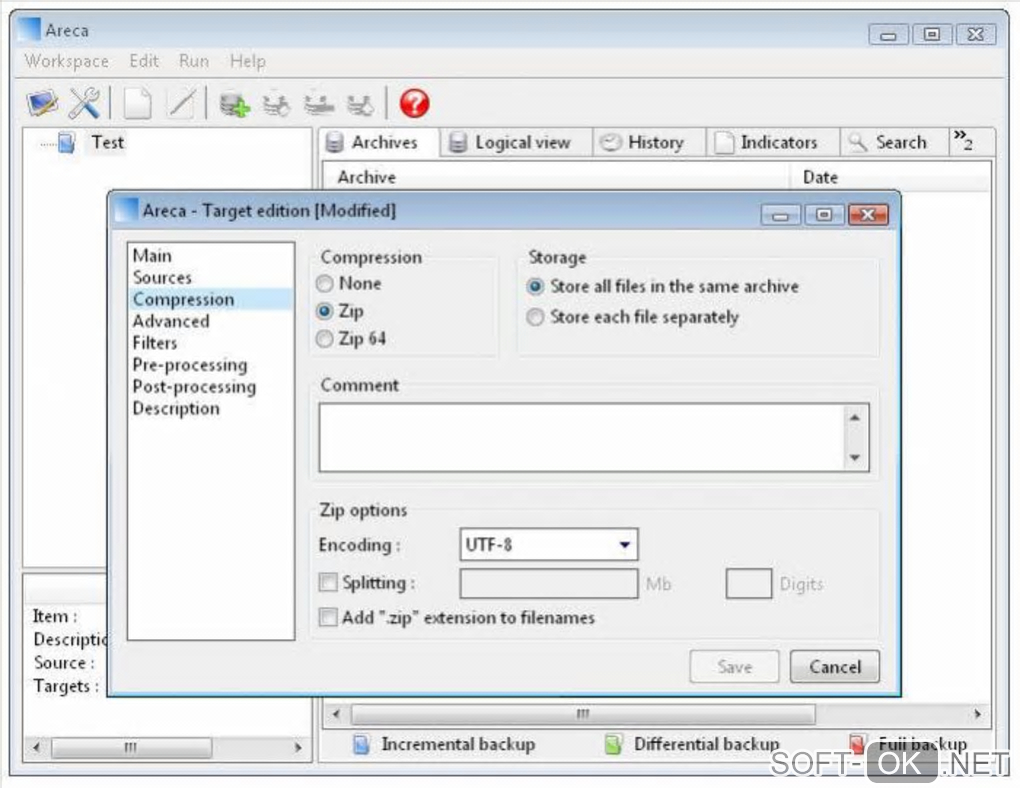This screenshot has height=788, width=1020.
Task: Click the left panel scroll right arrow
Action: [x=299, y=747]
